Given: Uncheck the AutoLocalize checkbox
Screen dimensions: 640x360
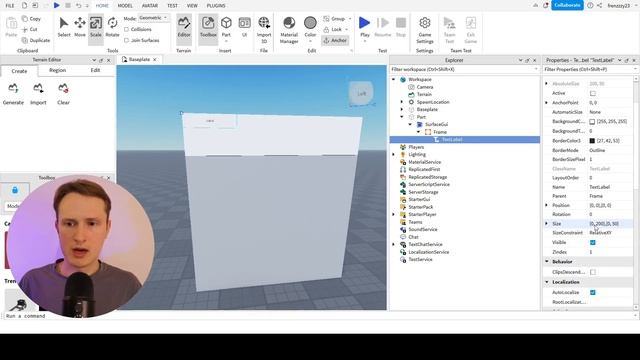Looking at the screenshot, I should (x=593, y=292).
